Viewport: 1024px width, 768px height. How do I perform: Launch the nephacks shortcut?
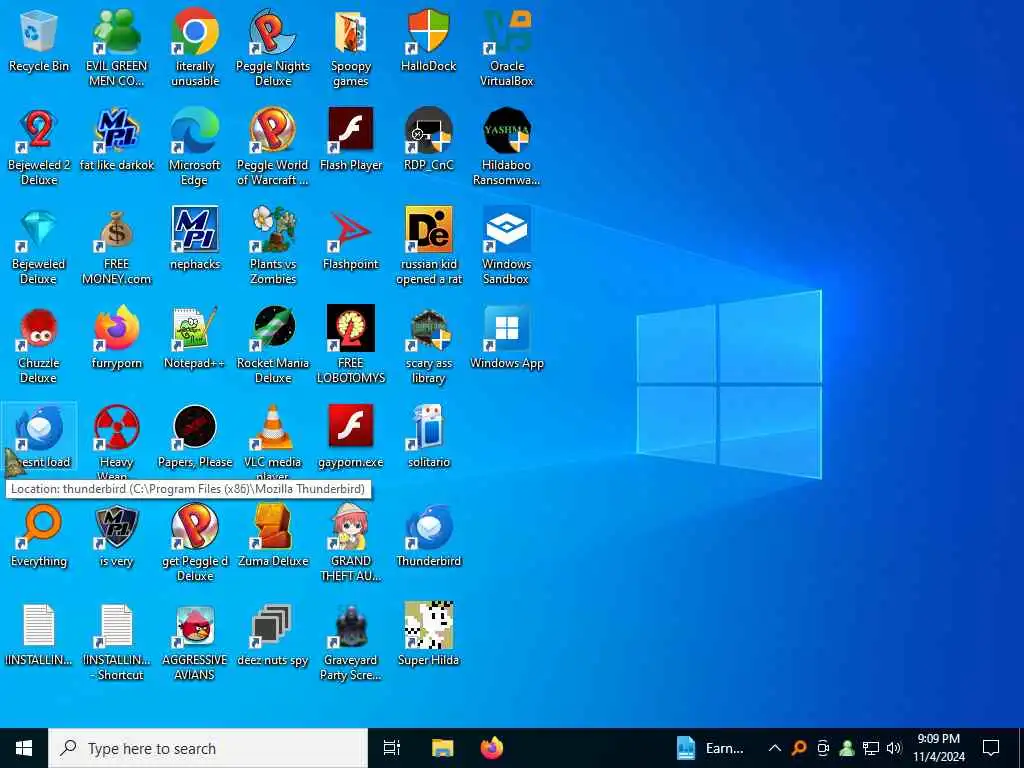point(195,239)
